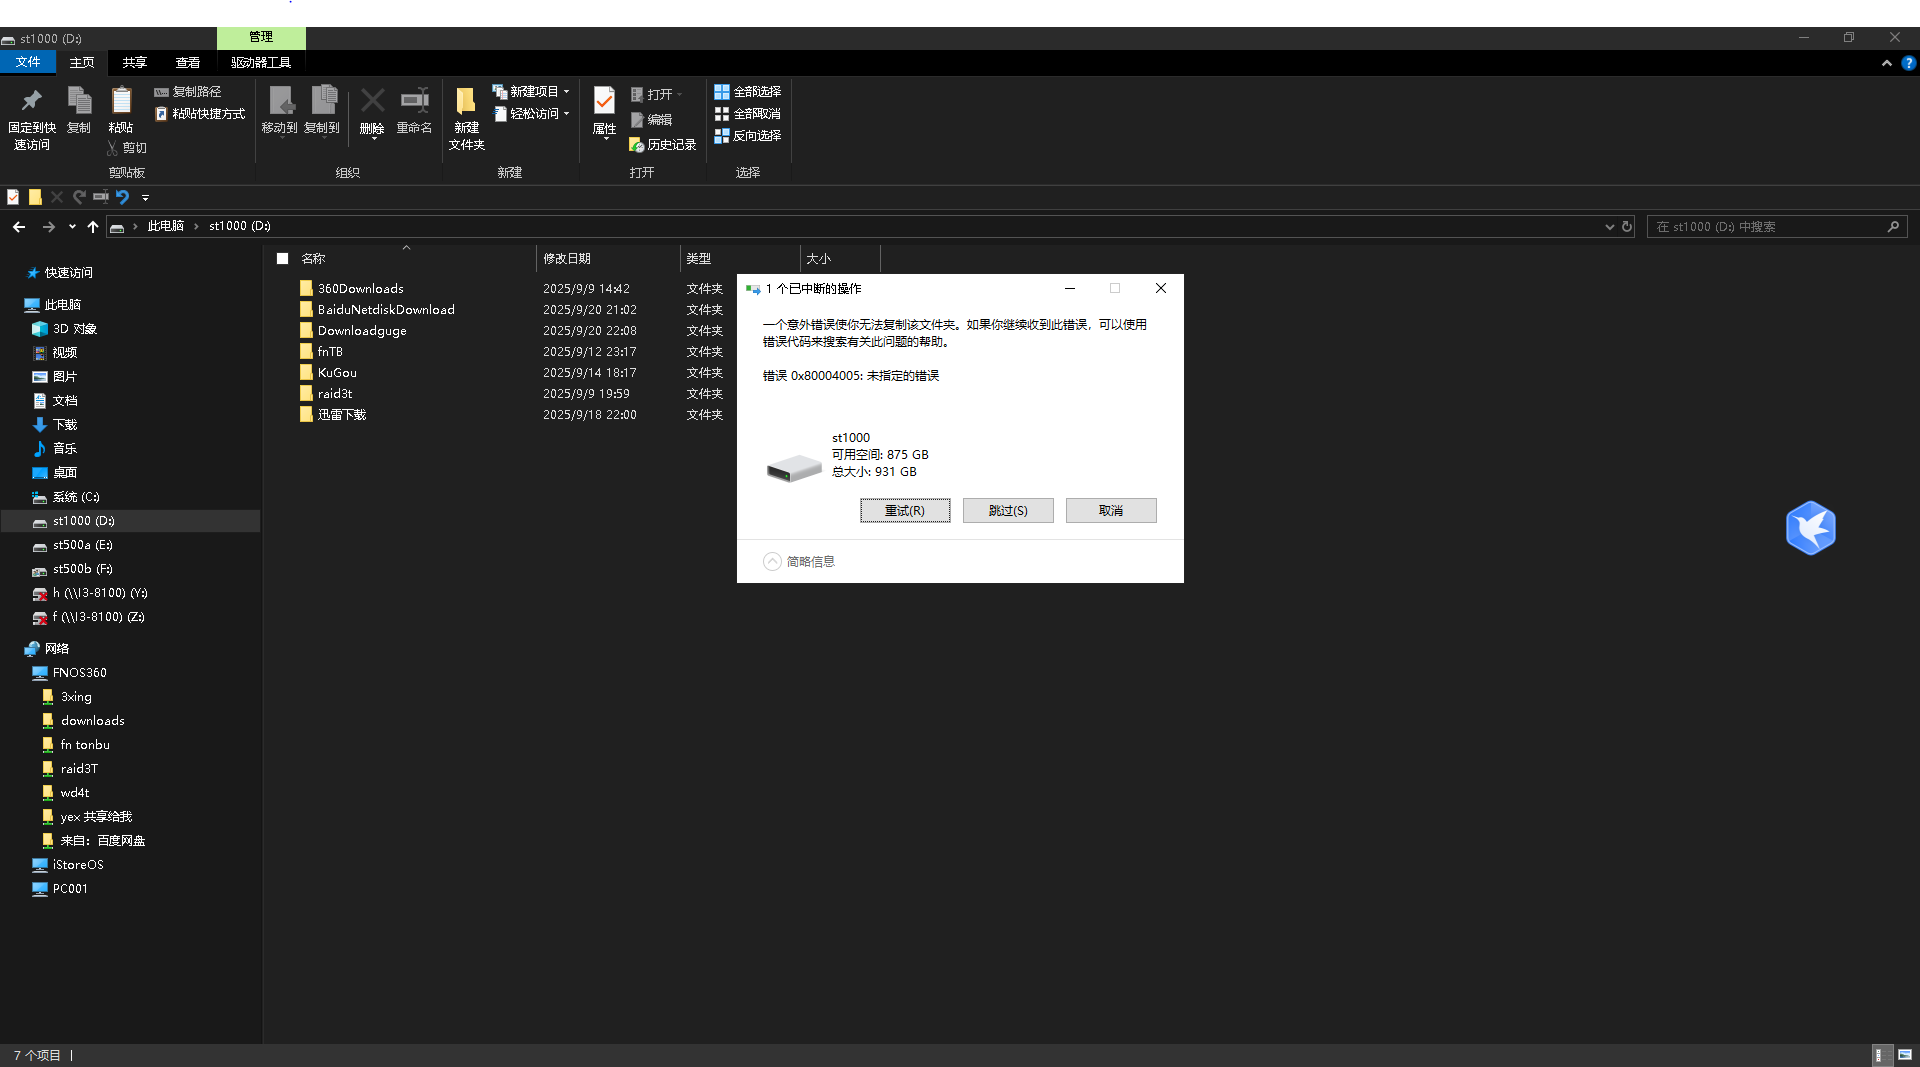Click the blue bird floating icon
The width and height of the screenshot is (1920, 1067).
click(1810, 528)
